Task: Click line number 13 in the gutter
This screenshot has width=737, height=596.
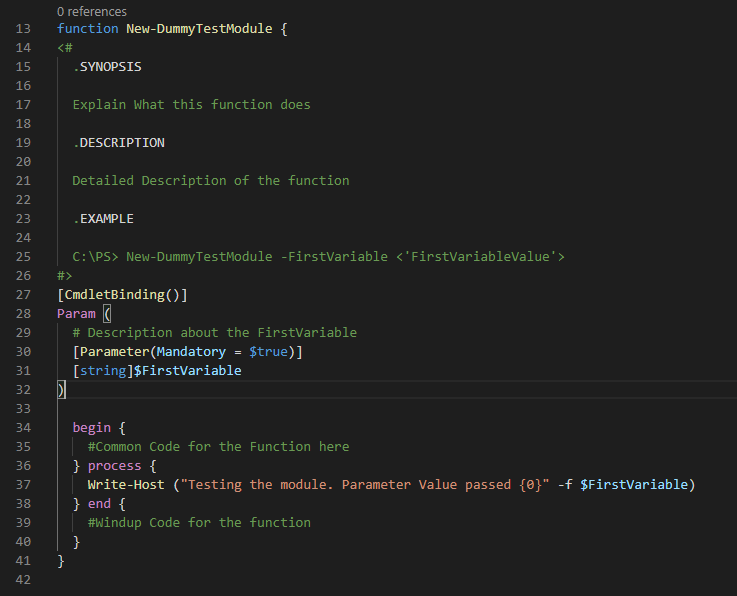Action: coord(24,29)
